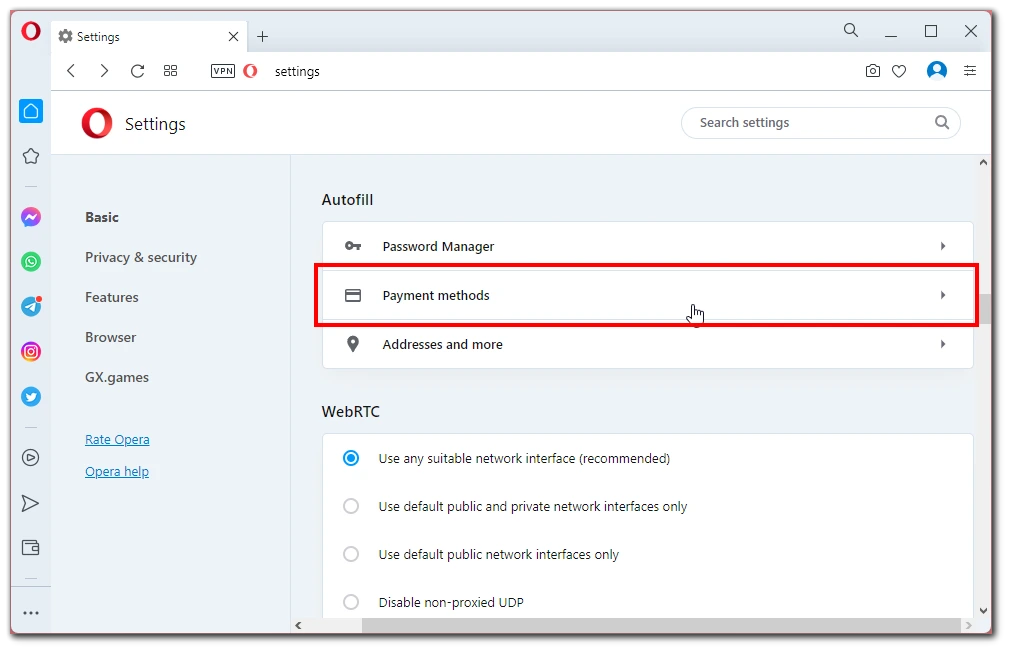
Task: Go back to the previous page
Action: coord(71,71)
